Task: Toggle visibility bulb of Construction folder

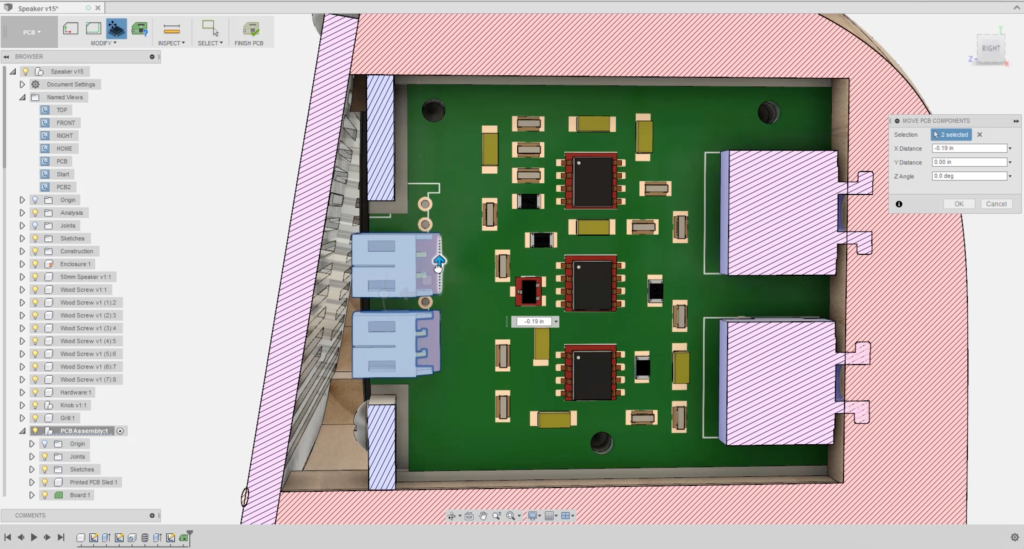Action: (35, 251)
